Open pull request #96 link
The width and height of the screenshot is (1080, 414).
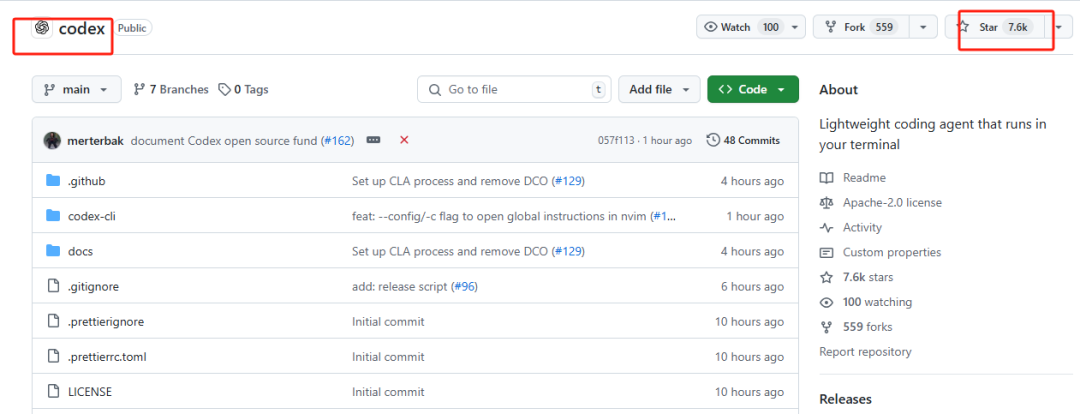[x=464, y=287]
